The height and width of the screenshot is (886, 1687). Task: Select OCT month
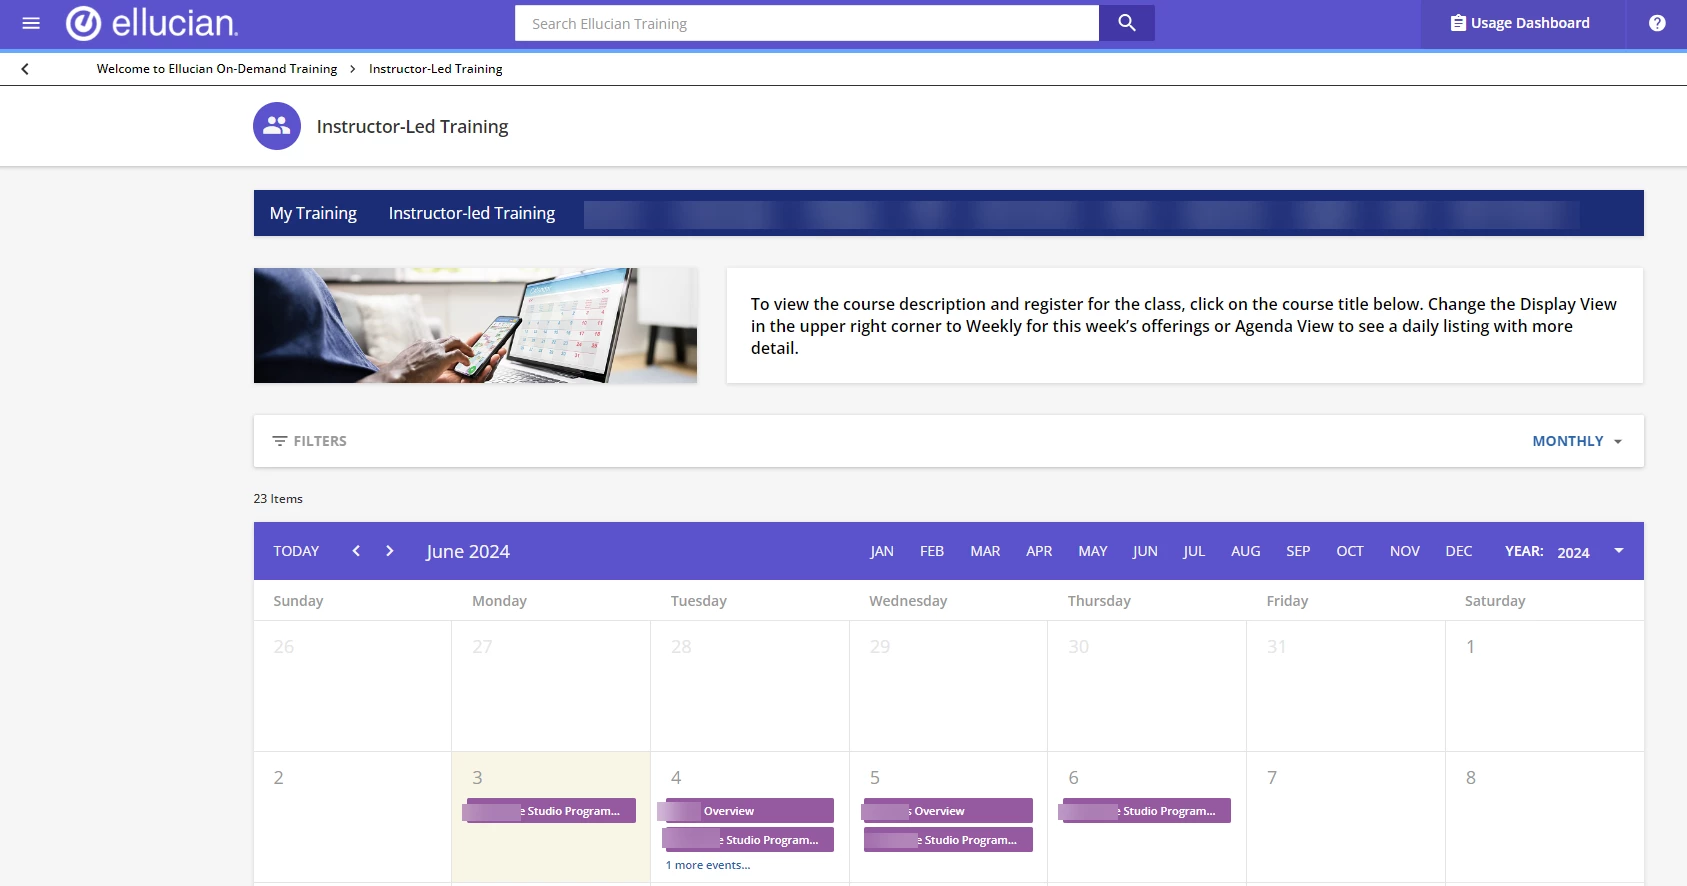(1350, 551)
